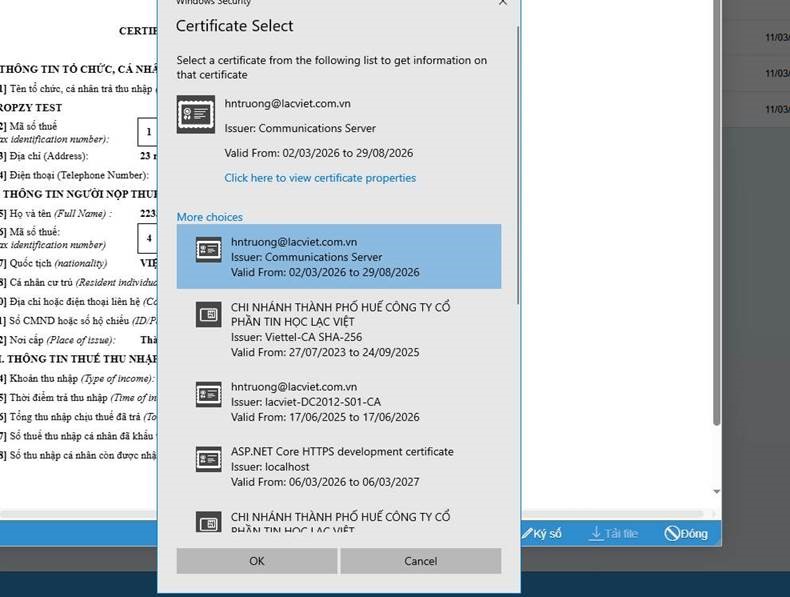The width and height of the screenshot is (790, 597).
Task: Click the smart card icon of the bottom partially visible certificate
Action: [x=208, y=521]
